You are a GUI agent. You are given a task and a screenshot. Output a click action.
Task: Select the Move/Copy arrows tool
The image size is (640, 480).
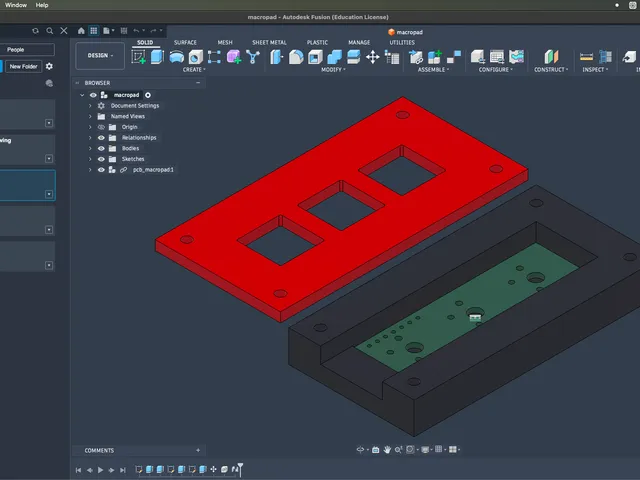373,57
